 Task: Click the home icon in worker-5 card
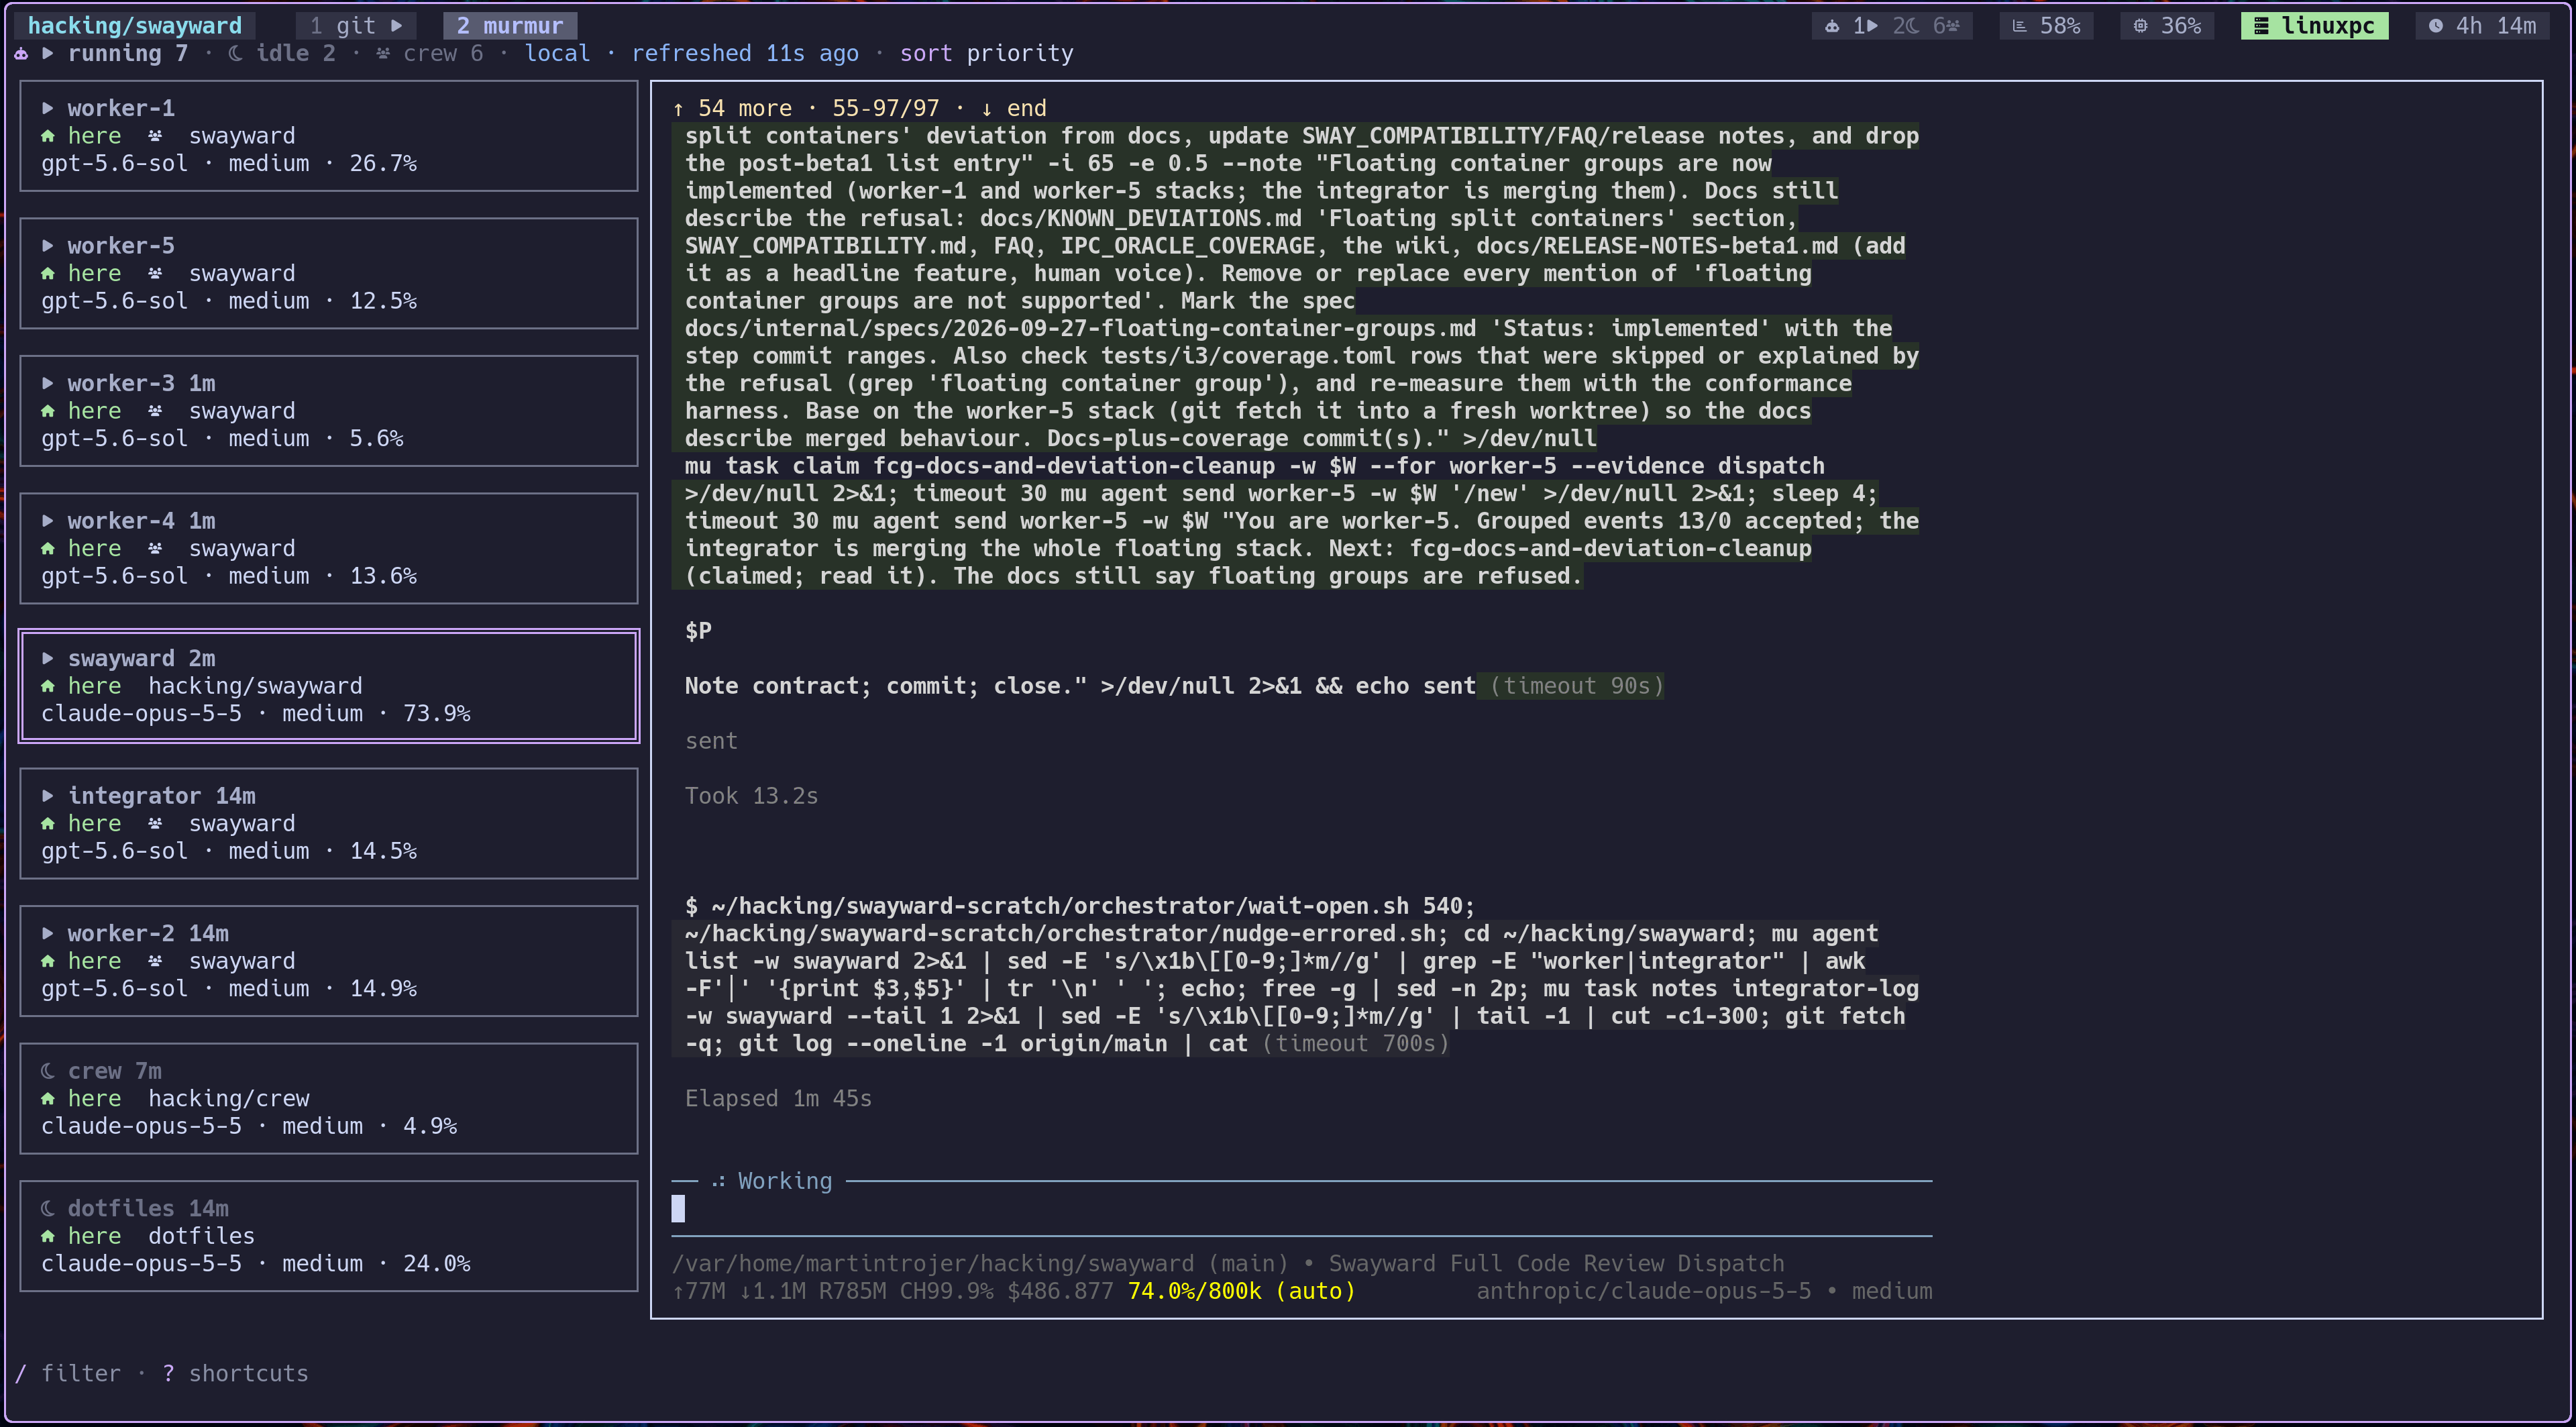[x=47, y=273]
